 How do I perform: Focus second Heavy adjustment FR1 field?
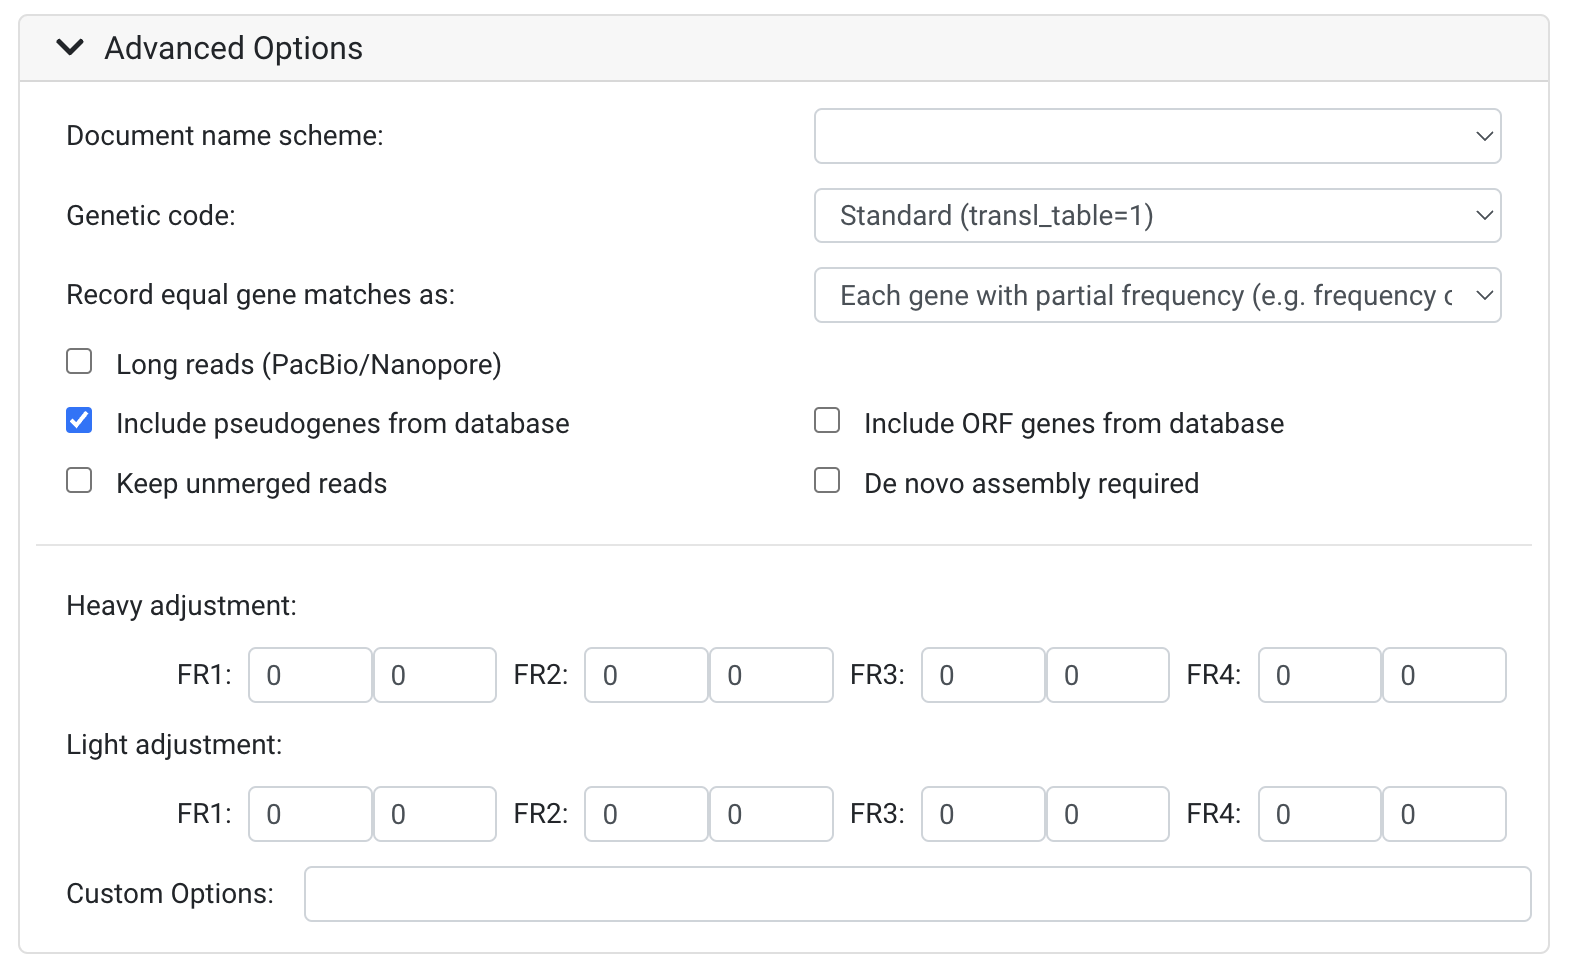pyautogui.click(x=435, y=675)
